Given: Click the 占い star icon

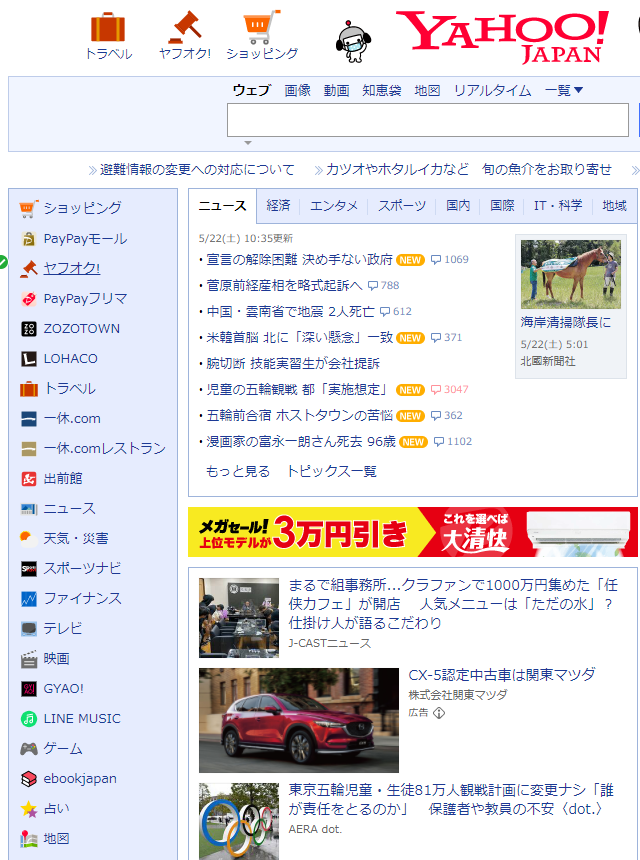Looking at the screenshot, I should tap(29, 809).
